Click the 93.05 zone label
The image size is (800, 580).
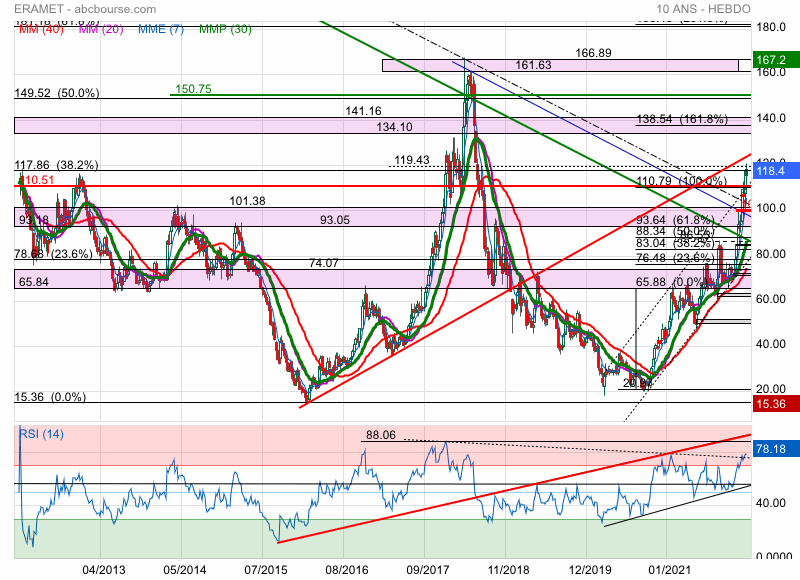(335, 219)
